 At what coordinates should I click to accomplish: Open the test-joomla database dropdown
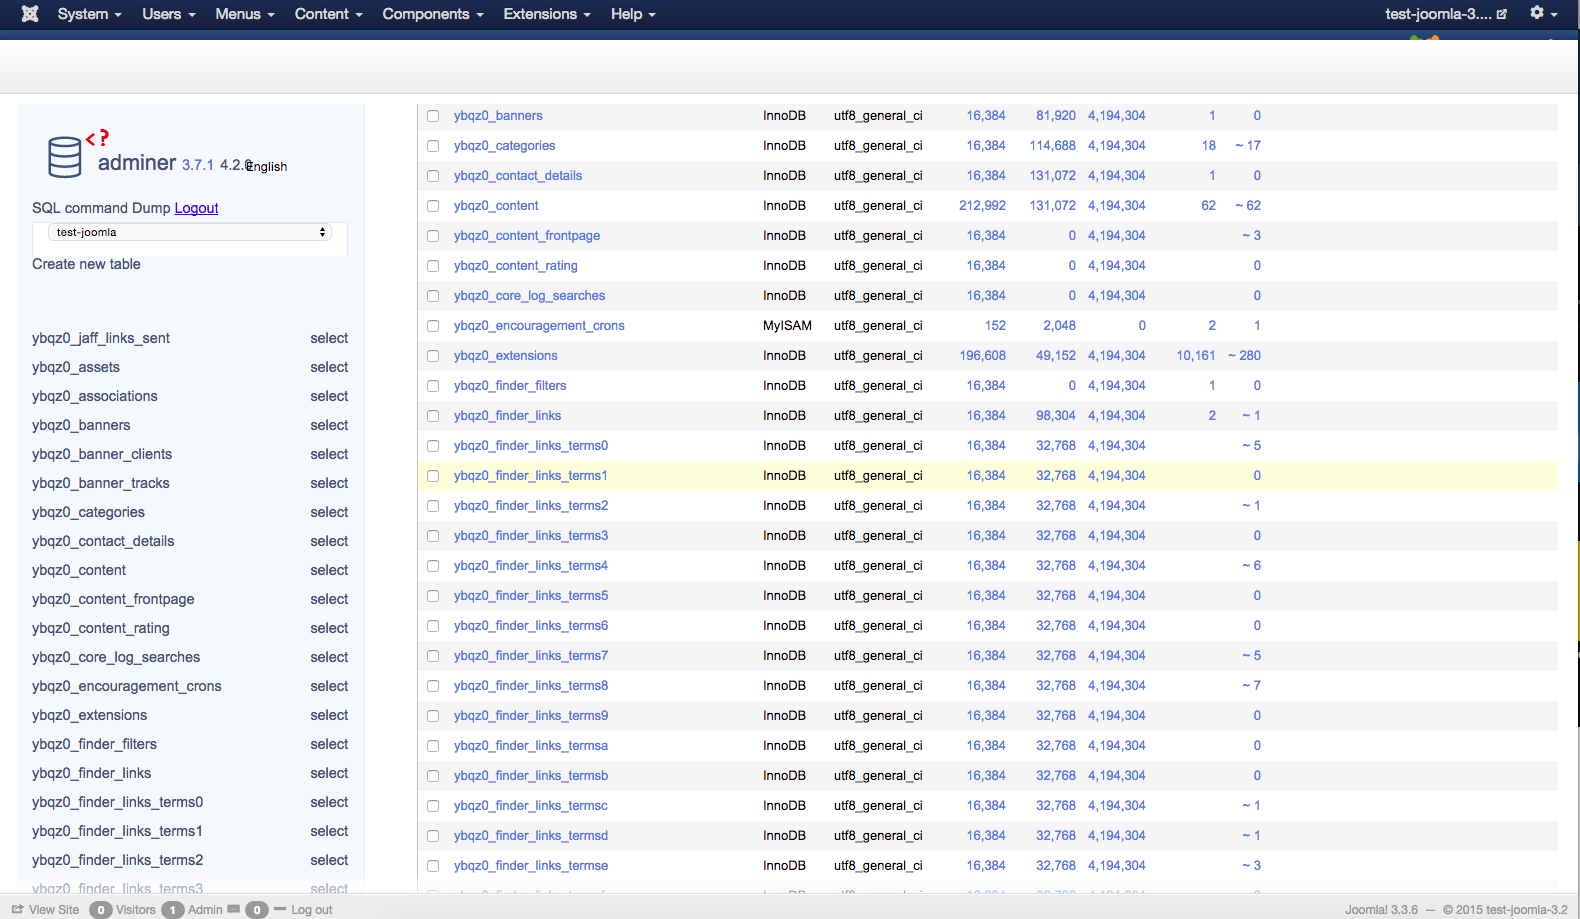[x=190, y=232]
